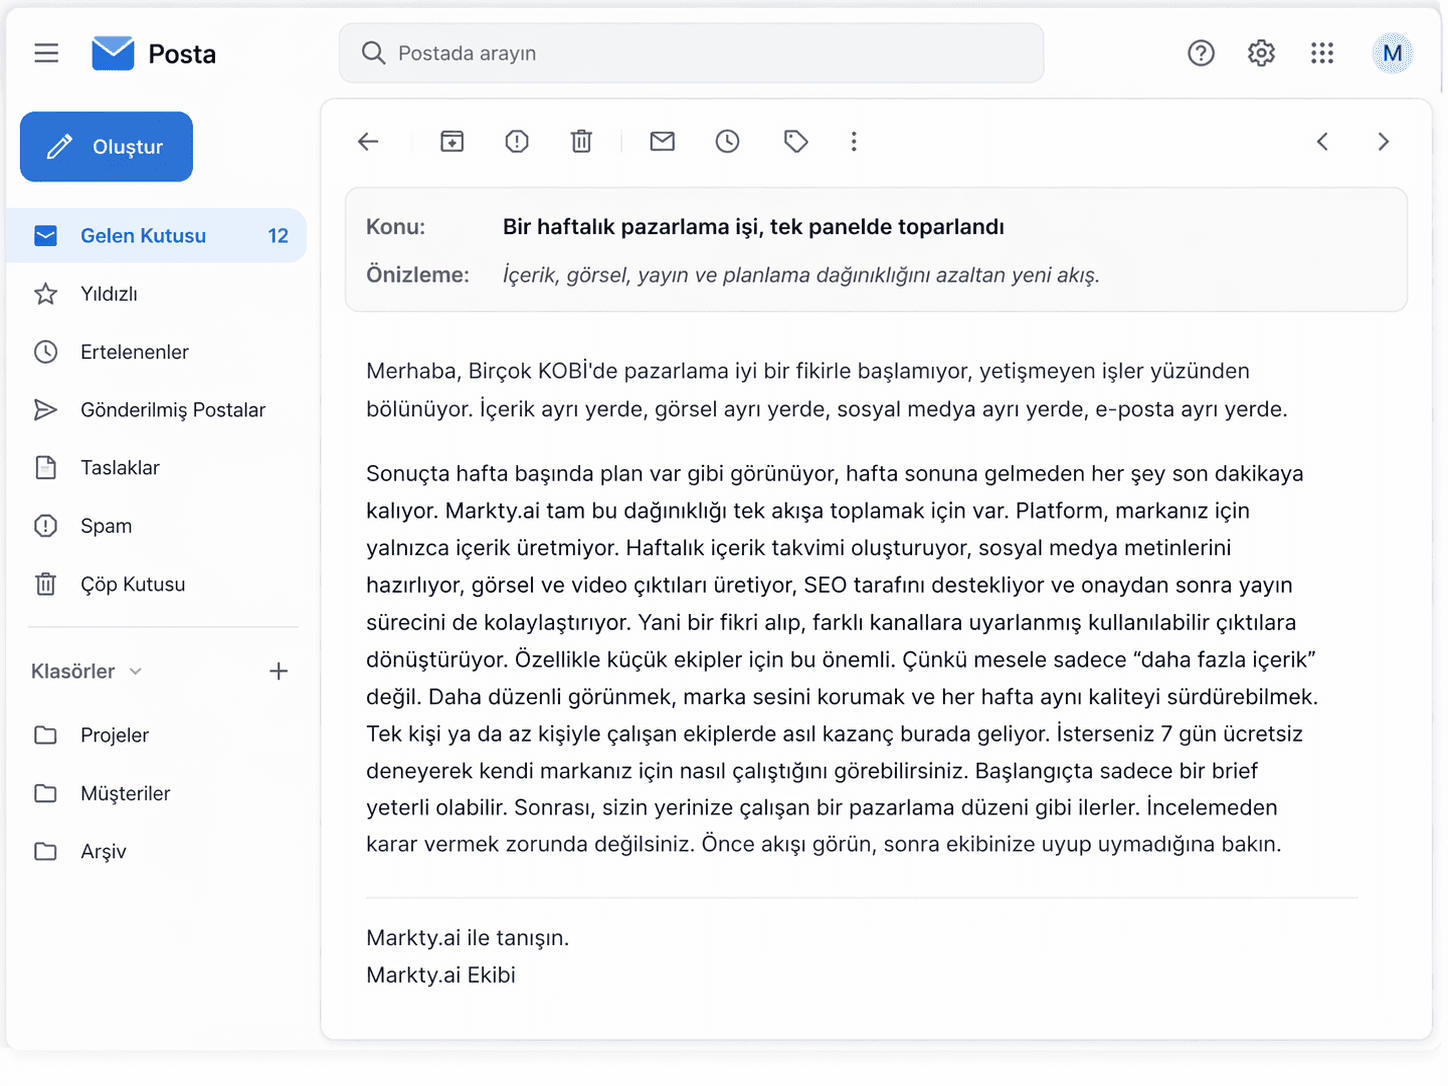The image size is (1448, 1086).
Task: Click inside the Postada arayın search field
Action: pyautogui.click(x=690, y=52)
